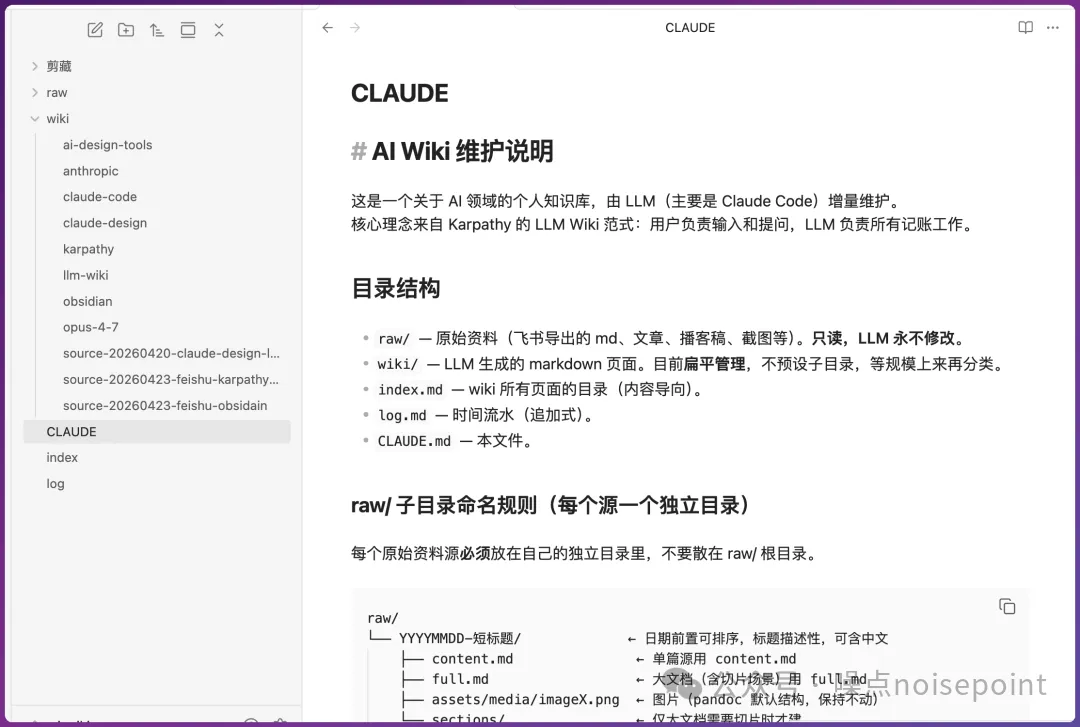1080x727 pixels.
Task: Open the ai-design-tools note
Action: [x=107, y=145]
